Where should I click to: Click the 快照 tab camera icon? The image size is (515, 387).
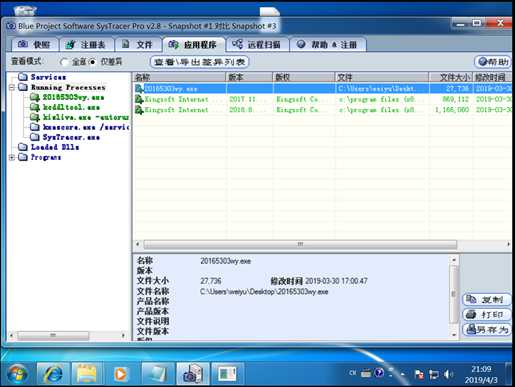(23, 44)
